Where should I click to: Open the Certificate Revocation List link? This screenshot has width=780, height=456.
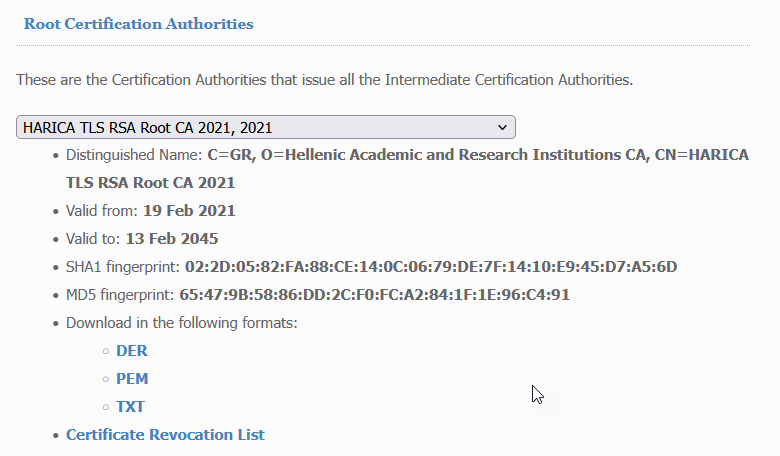[x=165, y=435]
